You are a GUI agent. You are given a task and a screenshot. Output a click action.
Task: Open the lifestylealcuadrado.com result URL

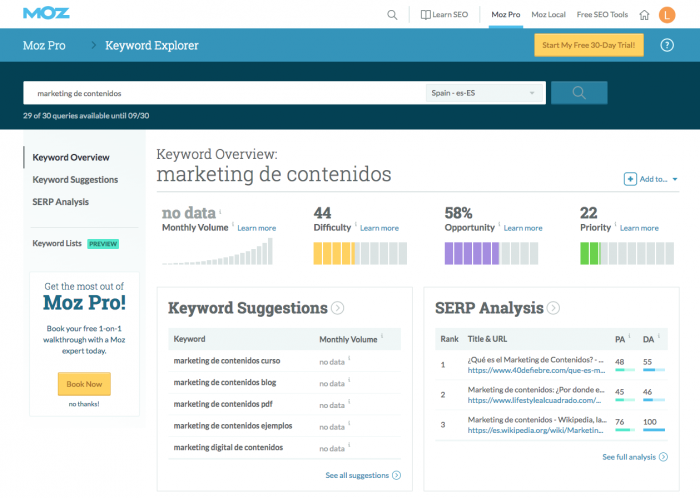pyautogui.click(x=534, y=400)
